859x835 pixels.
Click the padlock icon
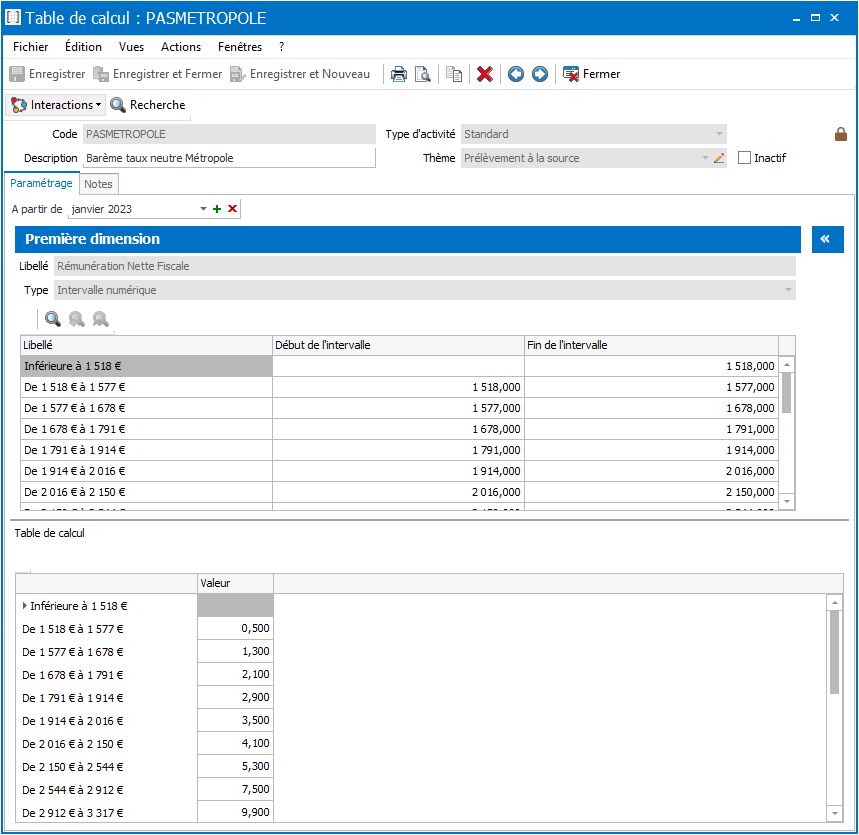(x=840, y=134)
